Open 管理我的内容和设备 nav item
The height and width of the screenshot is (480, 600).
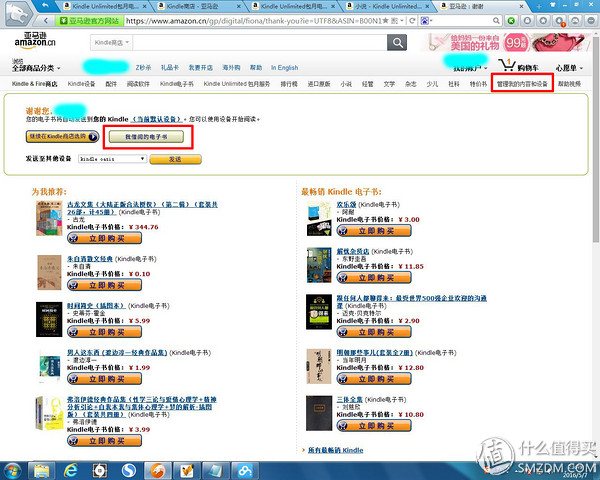[522, 84]
